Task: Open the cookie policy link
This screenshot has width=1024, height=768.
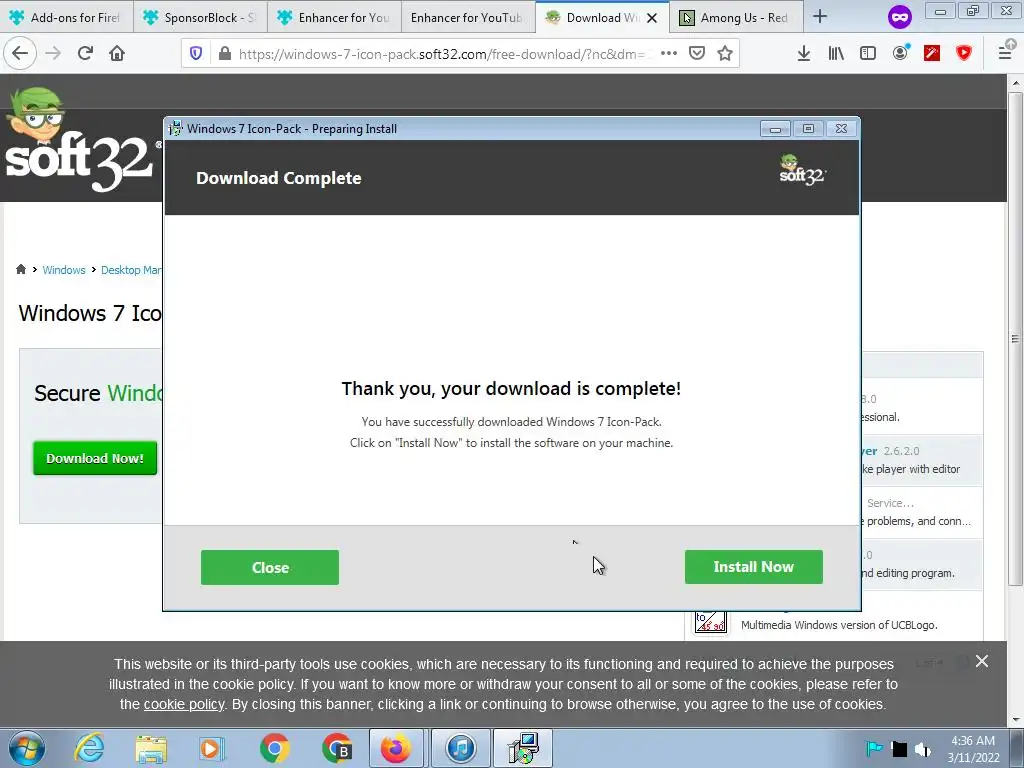Action: point(184,705)
